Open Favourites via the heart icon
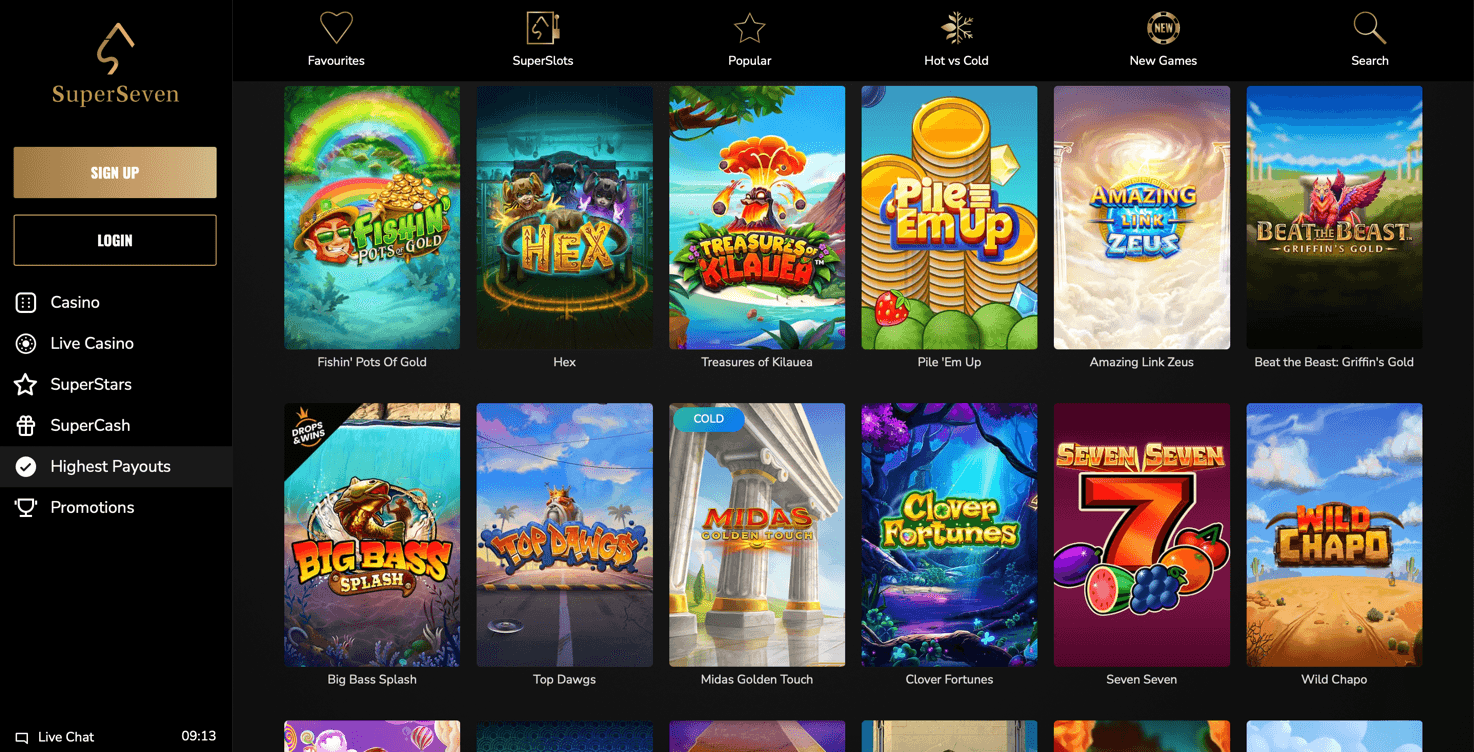Viewport: 1474px width, 752px height. pos(336,28)
